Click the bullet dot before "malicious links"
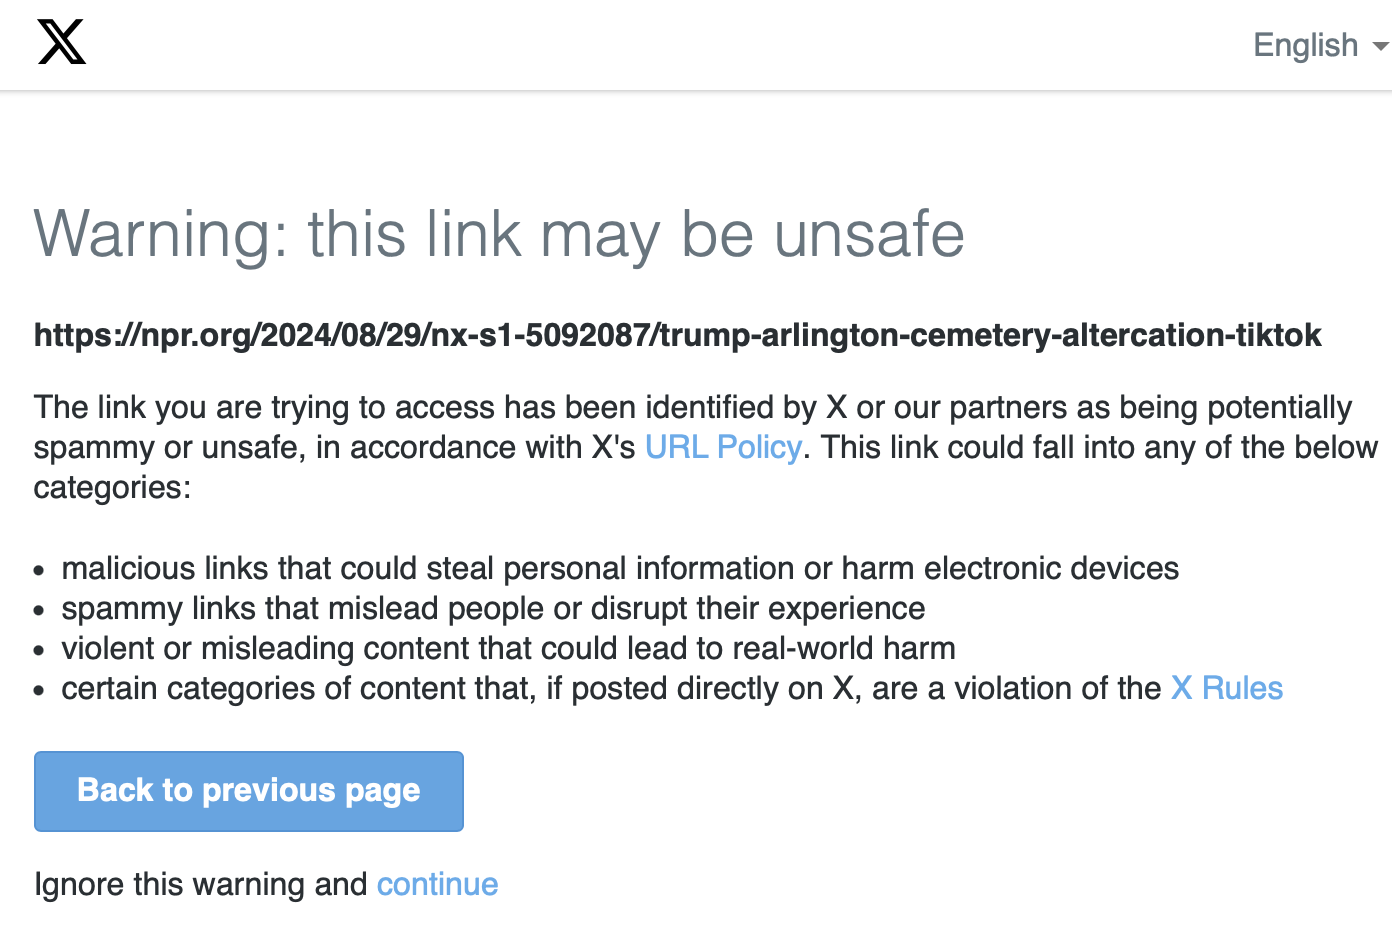The width and height of the screenshot is (1392, 930). (x=39, y=571)
